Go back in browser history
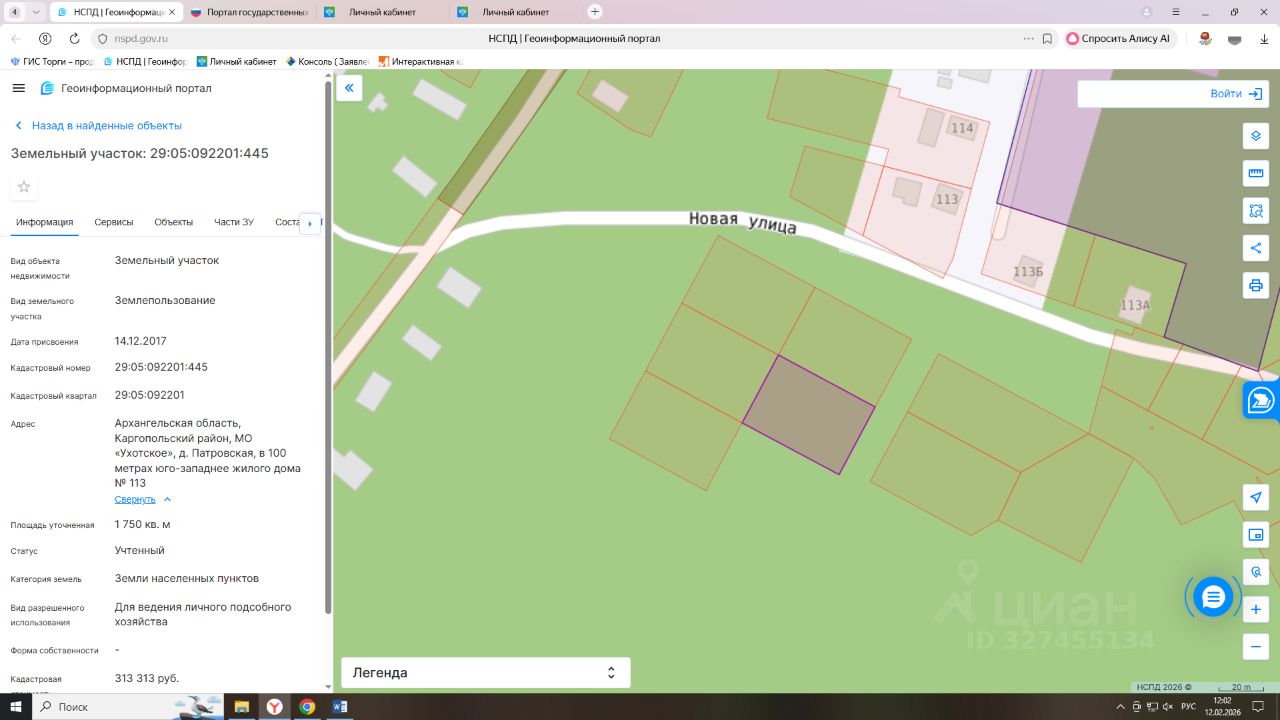This screenshot has height=720, width=1280. [x=16, y=38]
